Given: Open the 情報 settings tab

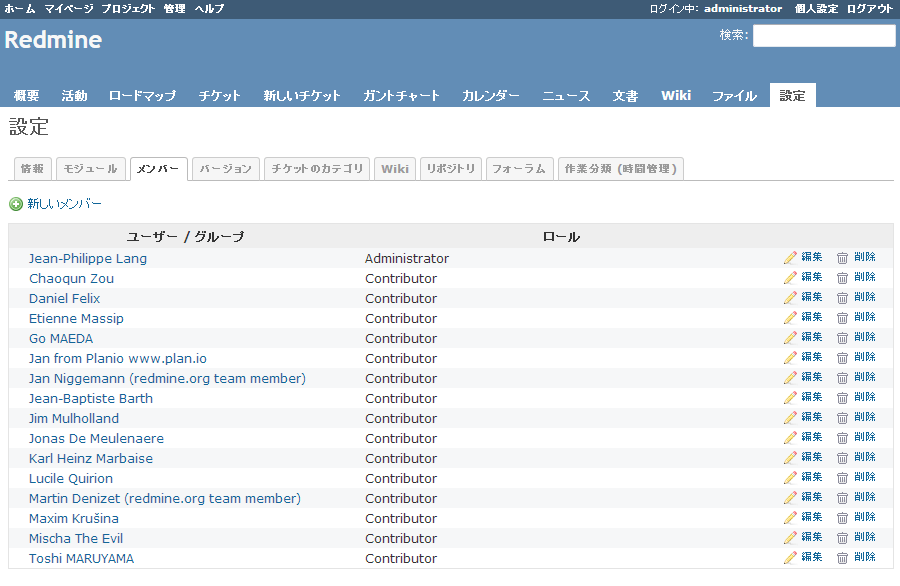Looking at the screenshot, I should (33, 169).
